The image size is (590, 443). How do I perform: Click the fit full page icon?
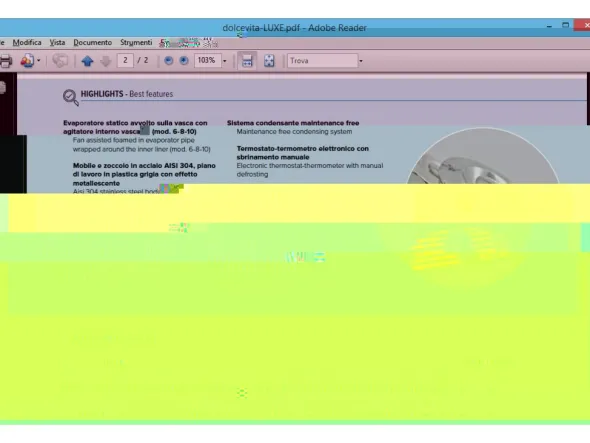(269, 61)
